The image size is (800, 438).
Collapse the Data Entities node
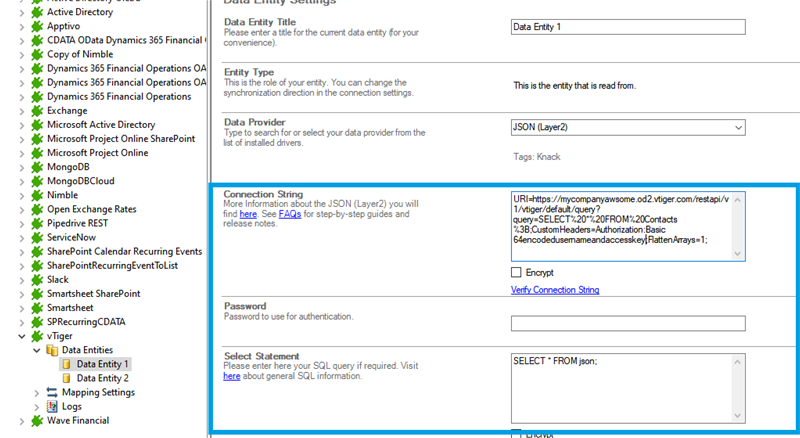pos(37,350)
